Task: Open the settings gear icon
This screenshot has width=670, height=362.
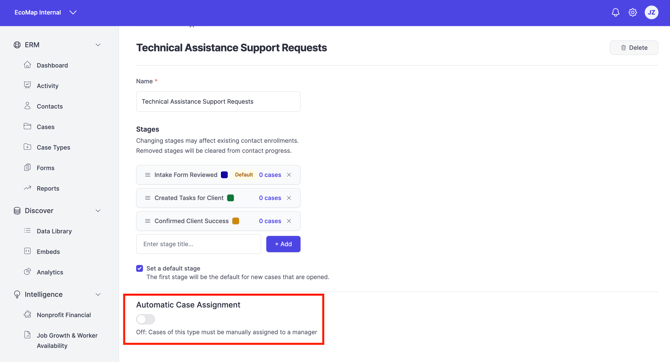Action: 633,12
